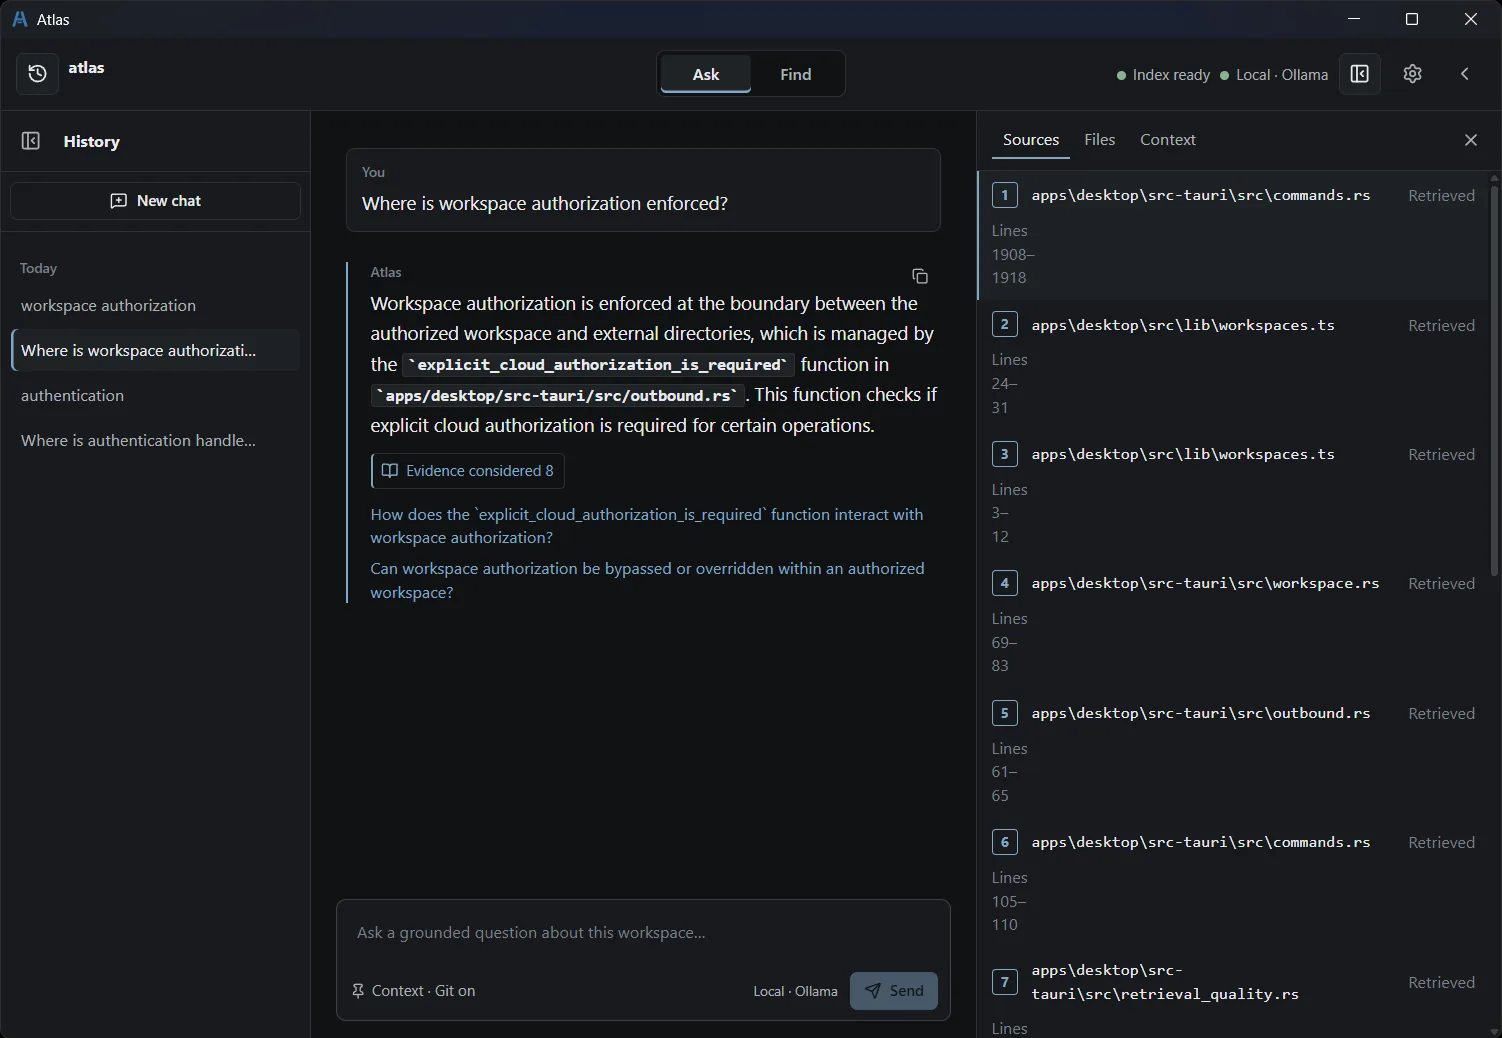Screen dimensions: 1502x1038
Task: Click the sources list scrollbar
Action: (x=1494, y=380)
